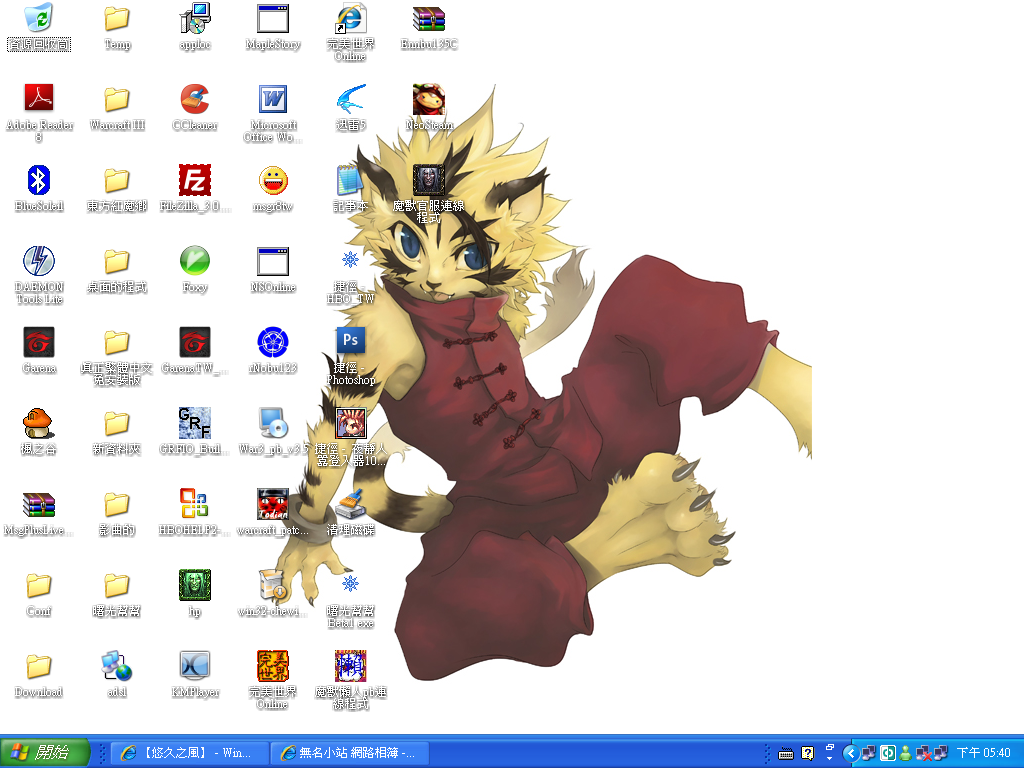Open the language bar options dropdown arrow
Viewport: 1024px width, 768px height.
(830, 758)
